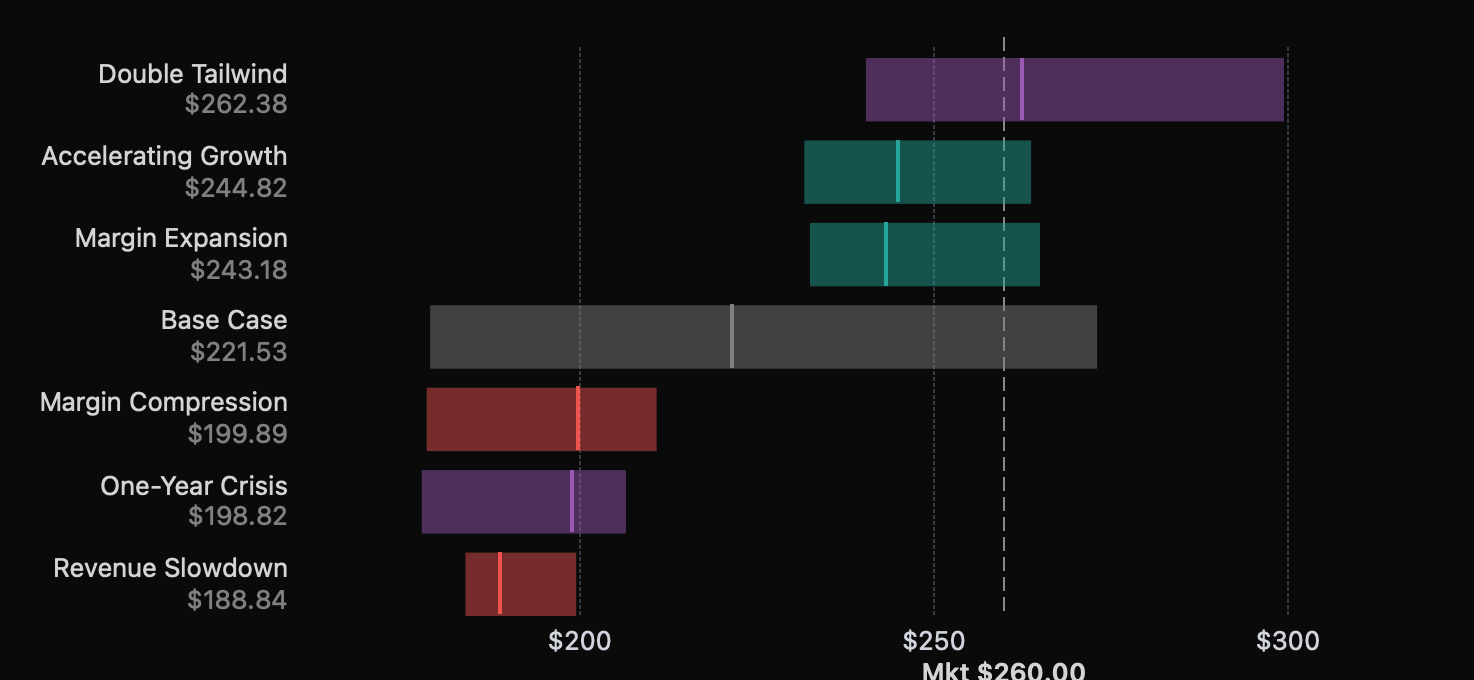1474x680 pixels.
Task: Click the $262.38 value under Double Tailwind
Action: (x=236, y=104)
